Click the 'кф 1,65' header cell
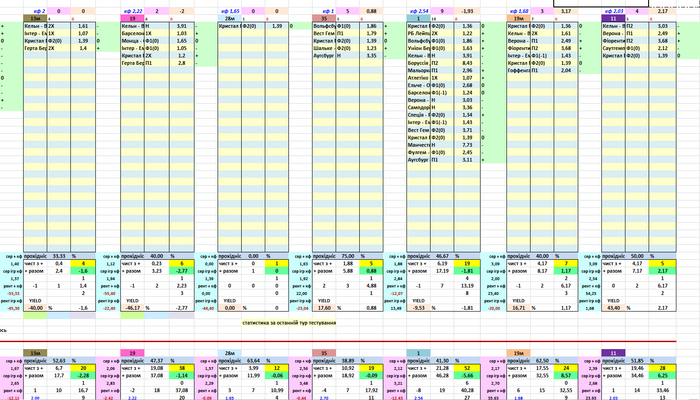 pos(230,11)
